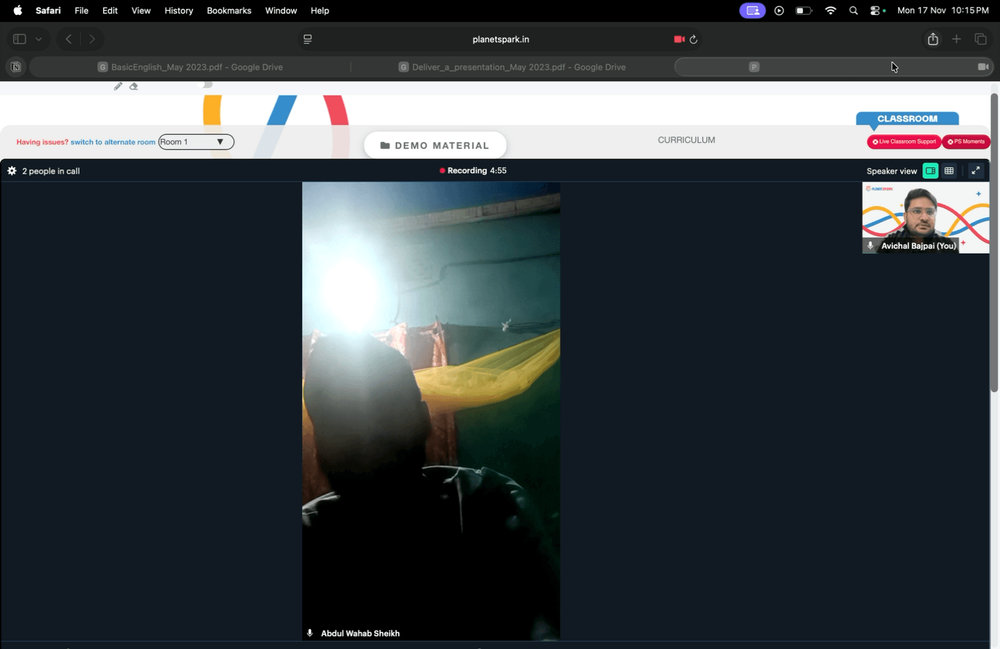This screenshot has height=649, width=1000.
Task: Click the Now Playing menu bar icon
Action: [779, 10]
